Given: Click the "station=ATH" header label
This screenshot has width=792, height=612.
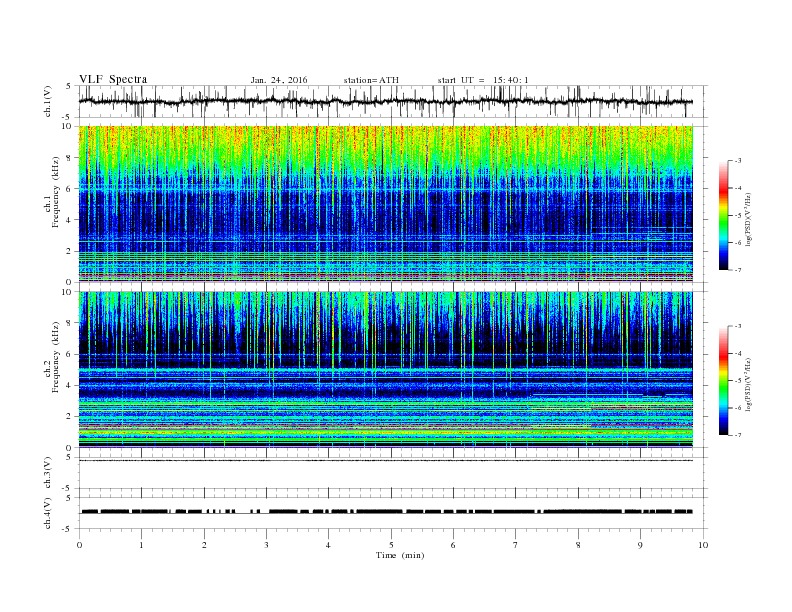Looking at the screenshot, I should click(x=371, y=80).
